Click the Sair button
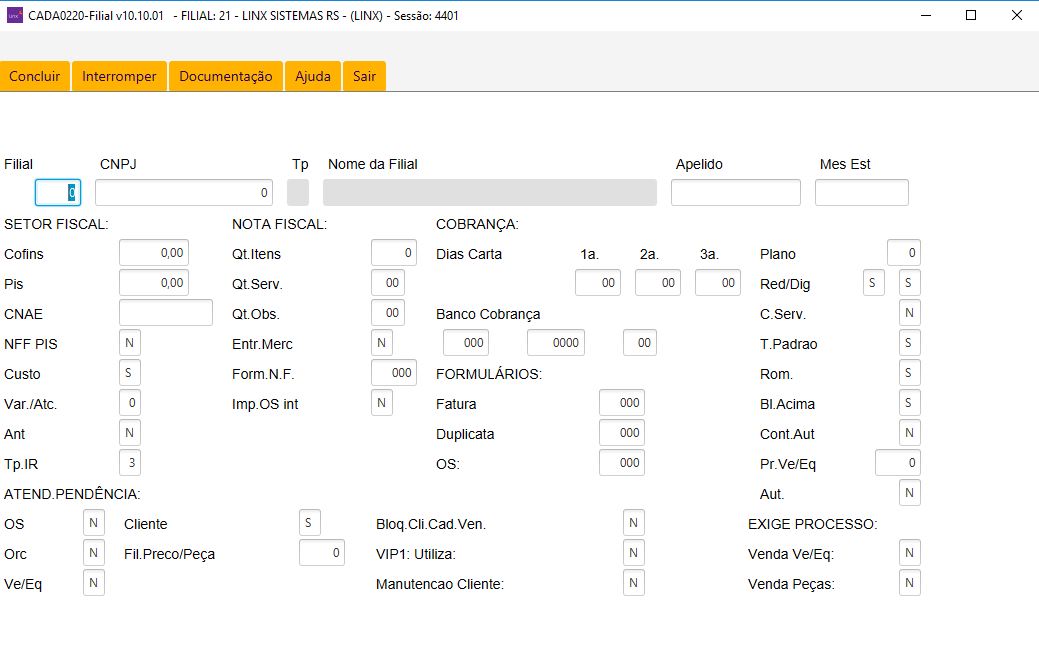Screen dimensions: 1039x649 (x=364, y=76)
